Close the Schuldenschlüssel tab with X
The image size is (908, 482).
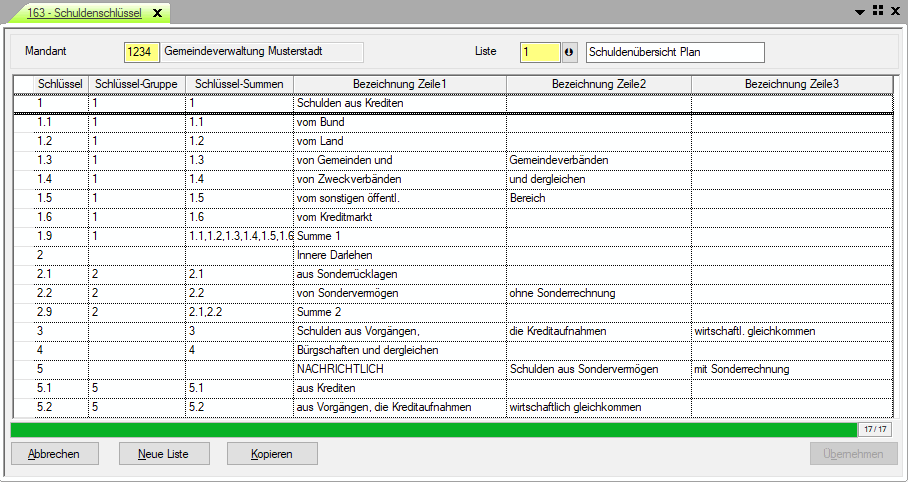pyautogui.click(x=157, y=12)
